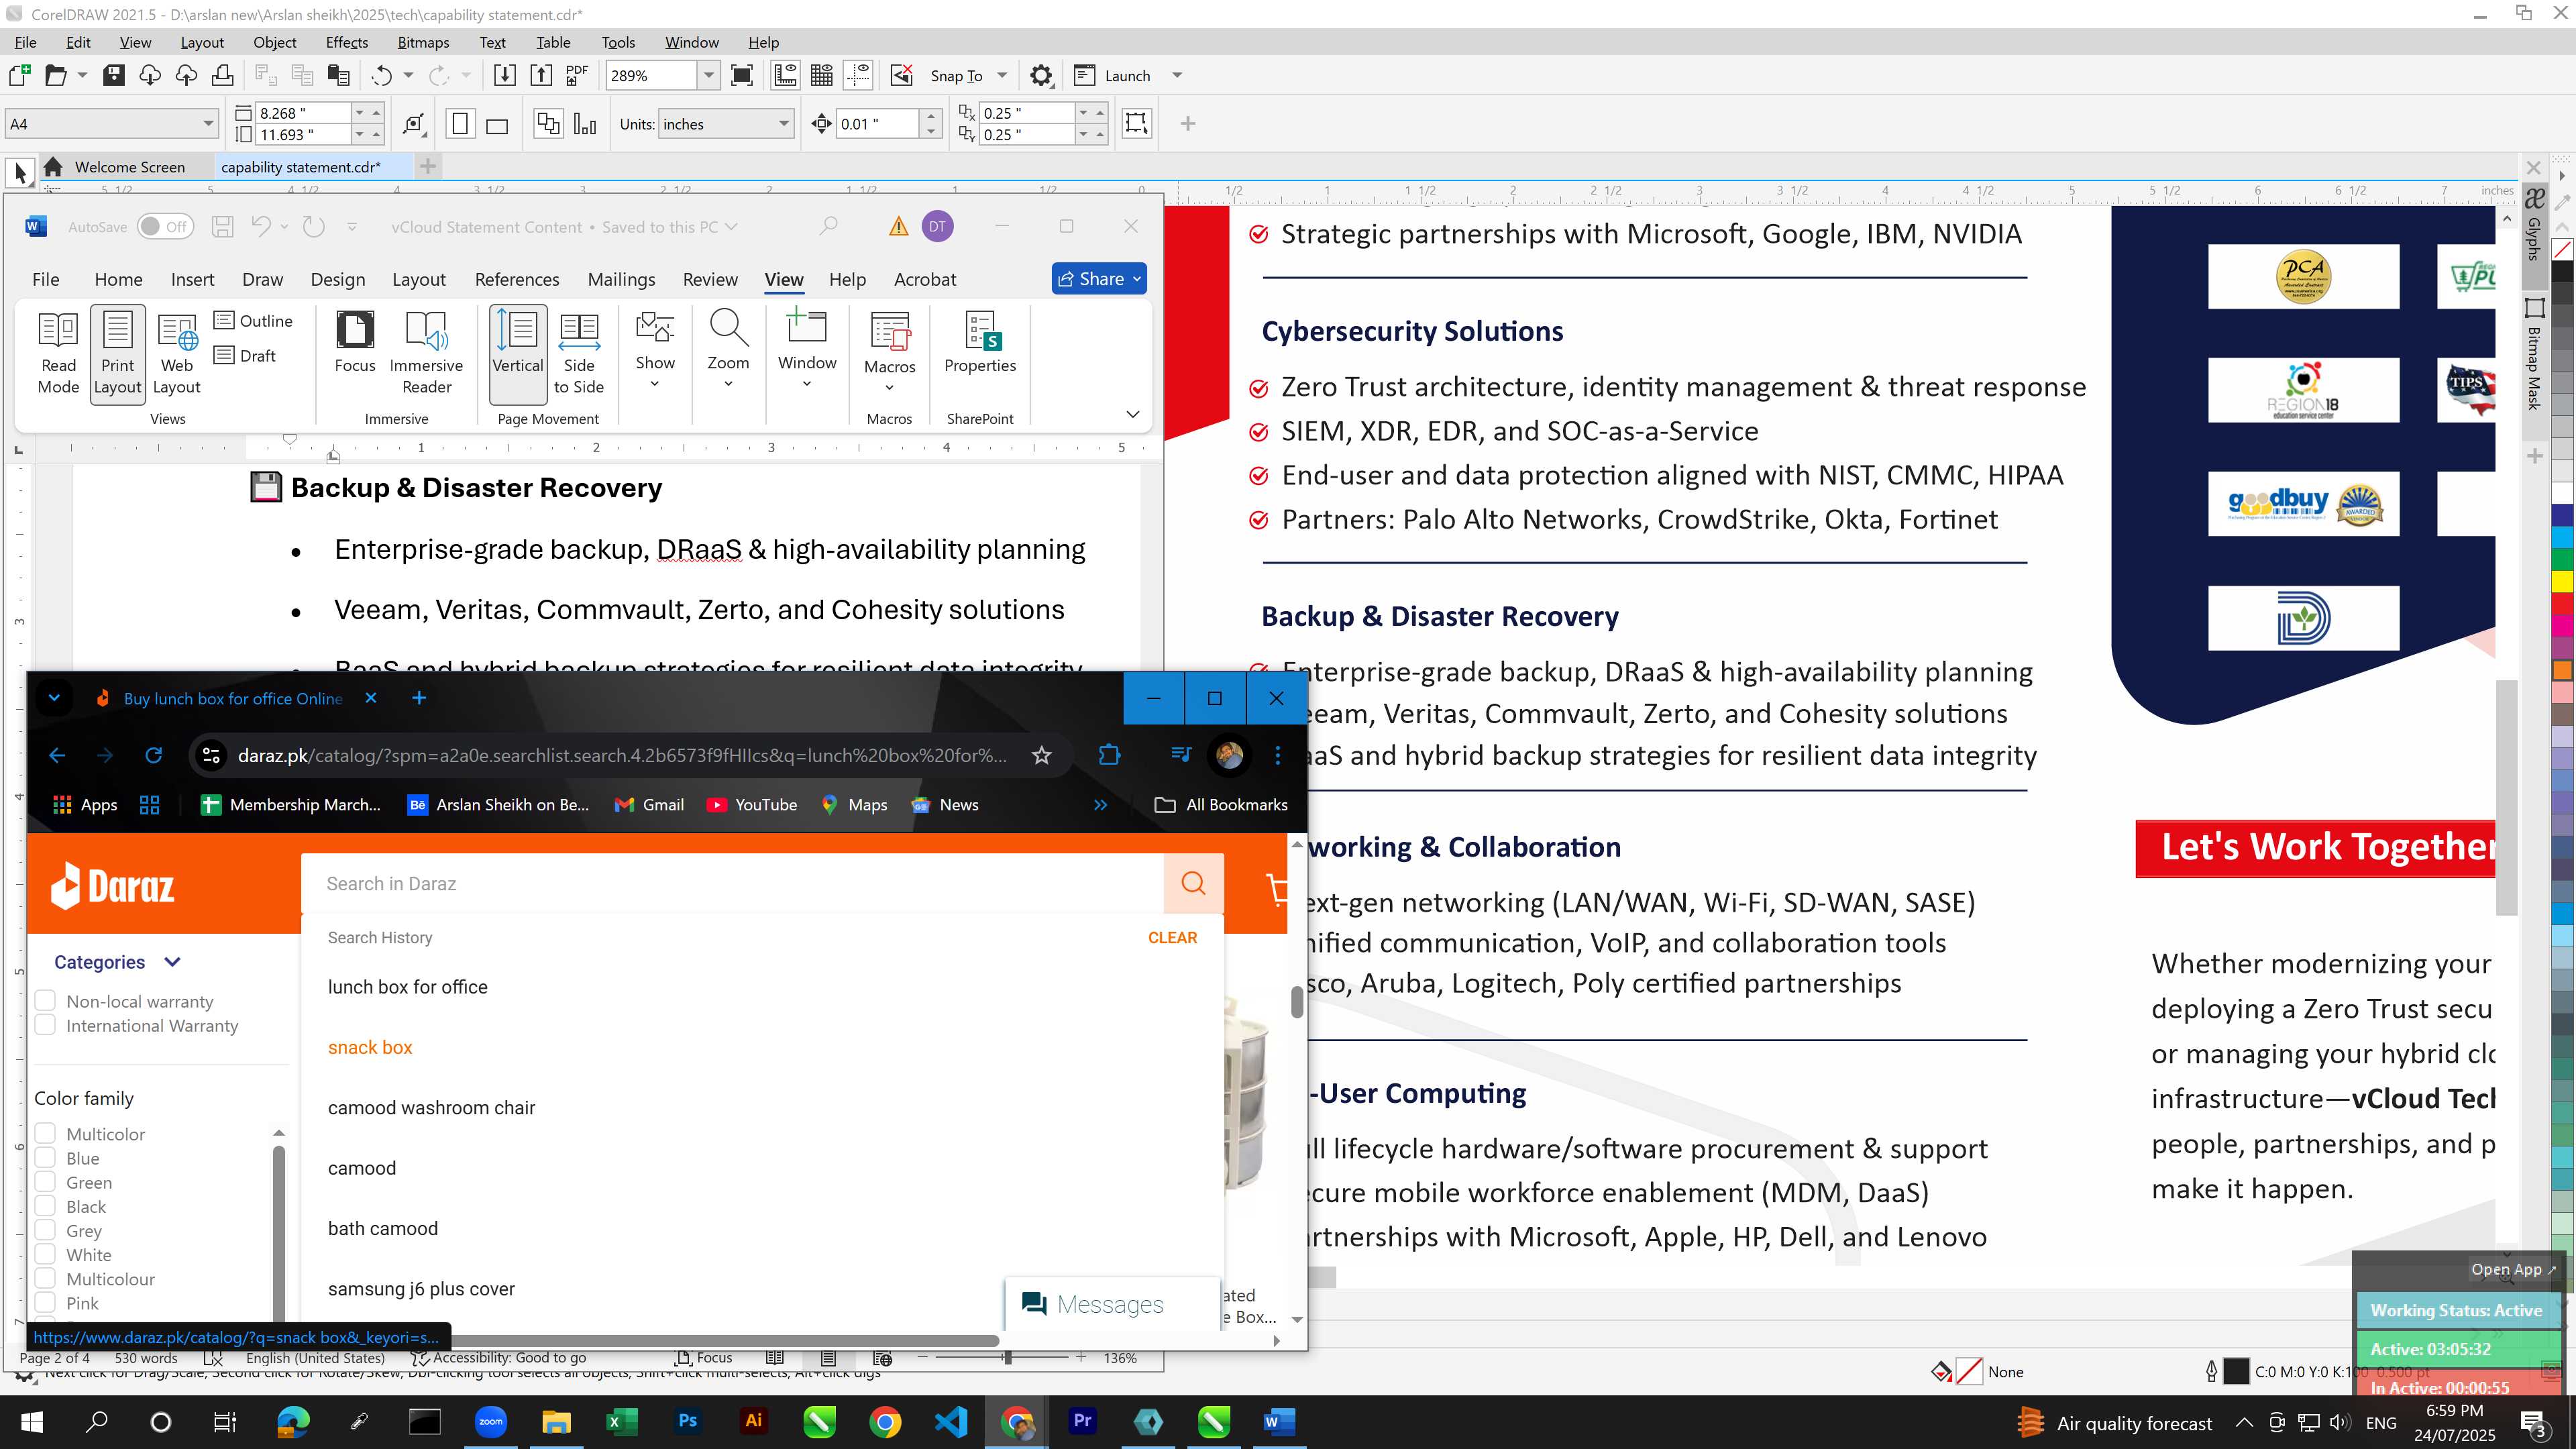This screenshot has height=1449, width=2576.
Task: Check the International Warranty checkbox
Action: pyautogui.click(x=45, y=1024)
